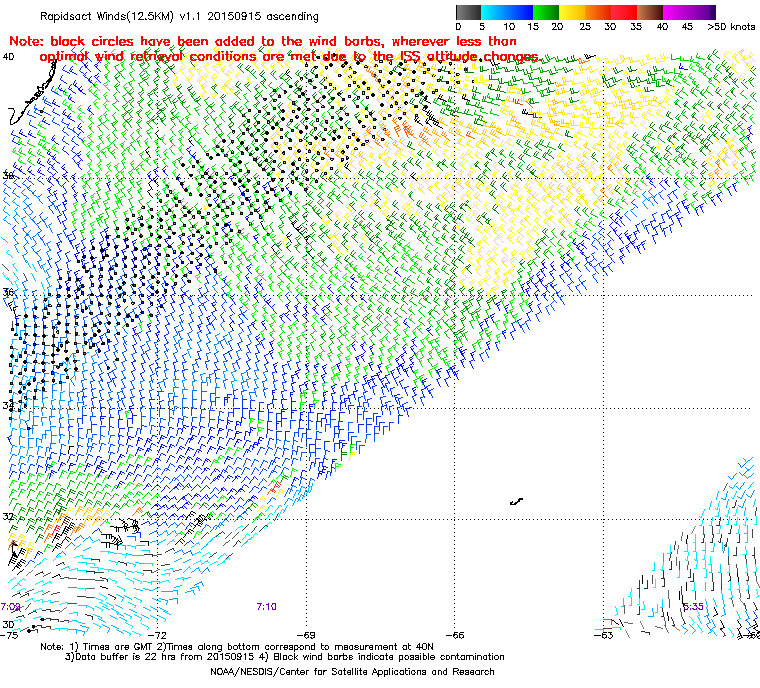Click the legend label 30 below the colorbar

point(610,27)
